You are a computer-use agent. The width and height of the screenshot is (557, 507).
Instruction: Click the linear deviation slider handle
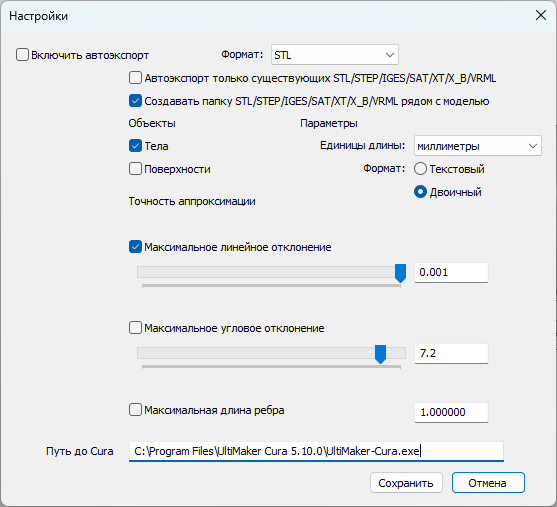point(400,273)
